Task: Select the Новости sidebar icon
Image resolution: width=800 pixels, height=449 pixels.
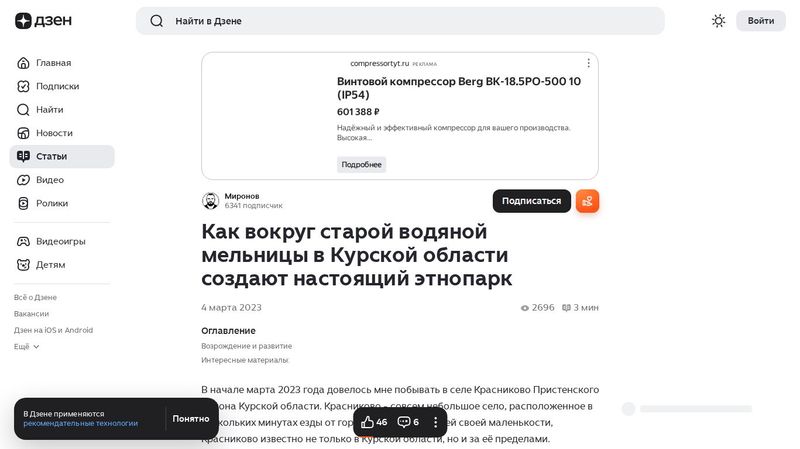Action: pyautogui.click(x=24, y=133)
